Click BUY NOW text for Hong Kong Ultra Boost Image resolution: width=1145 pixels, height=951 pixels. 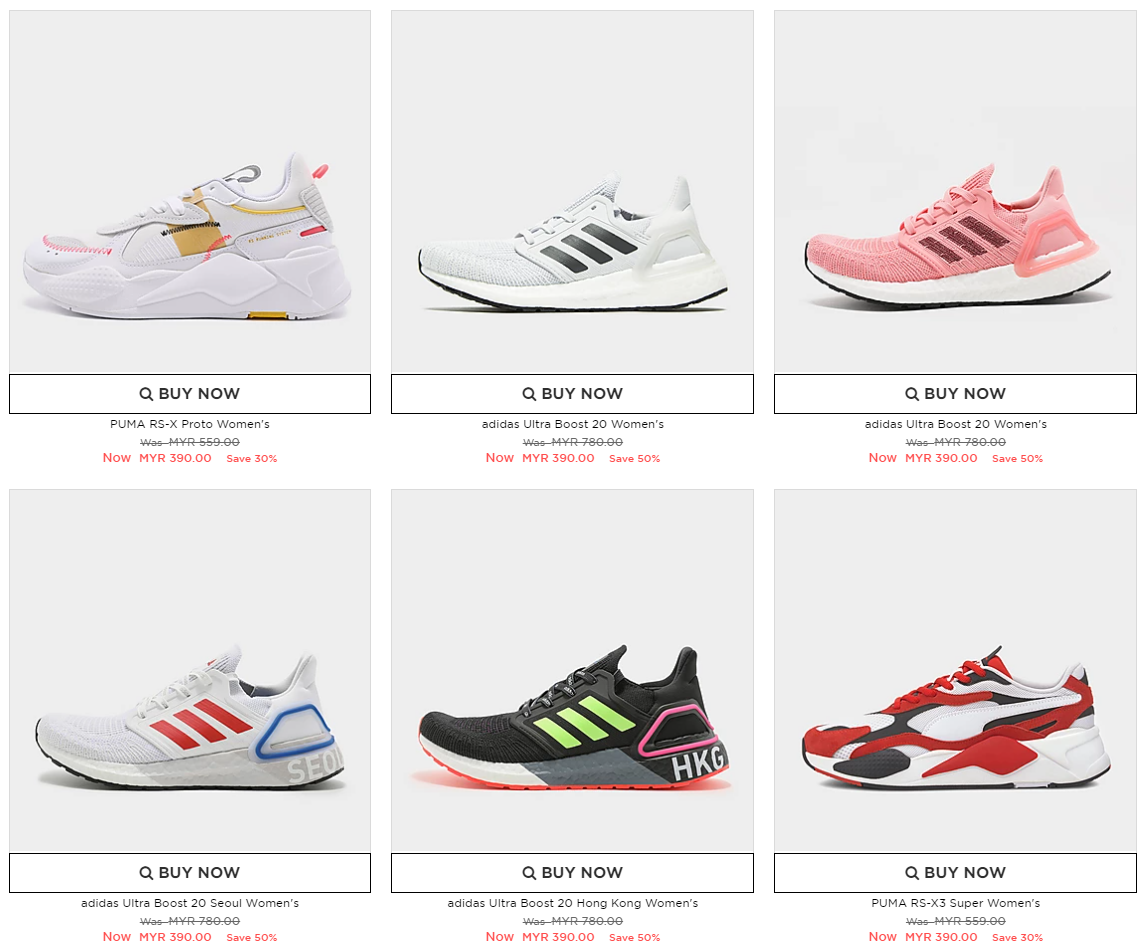(582, 873)
